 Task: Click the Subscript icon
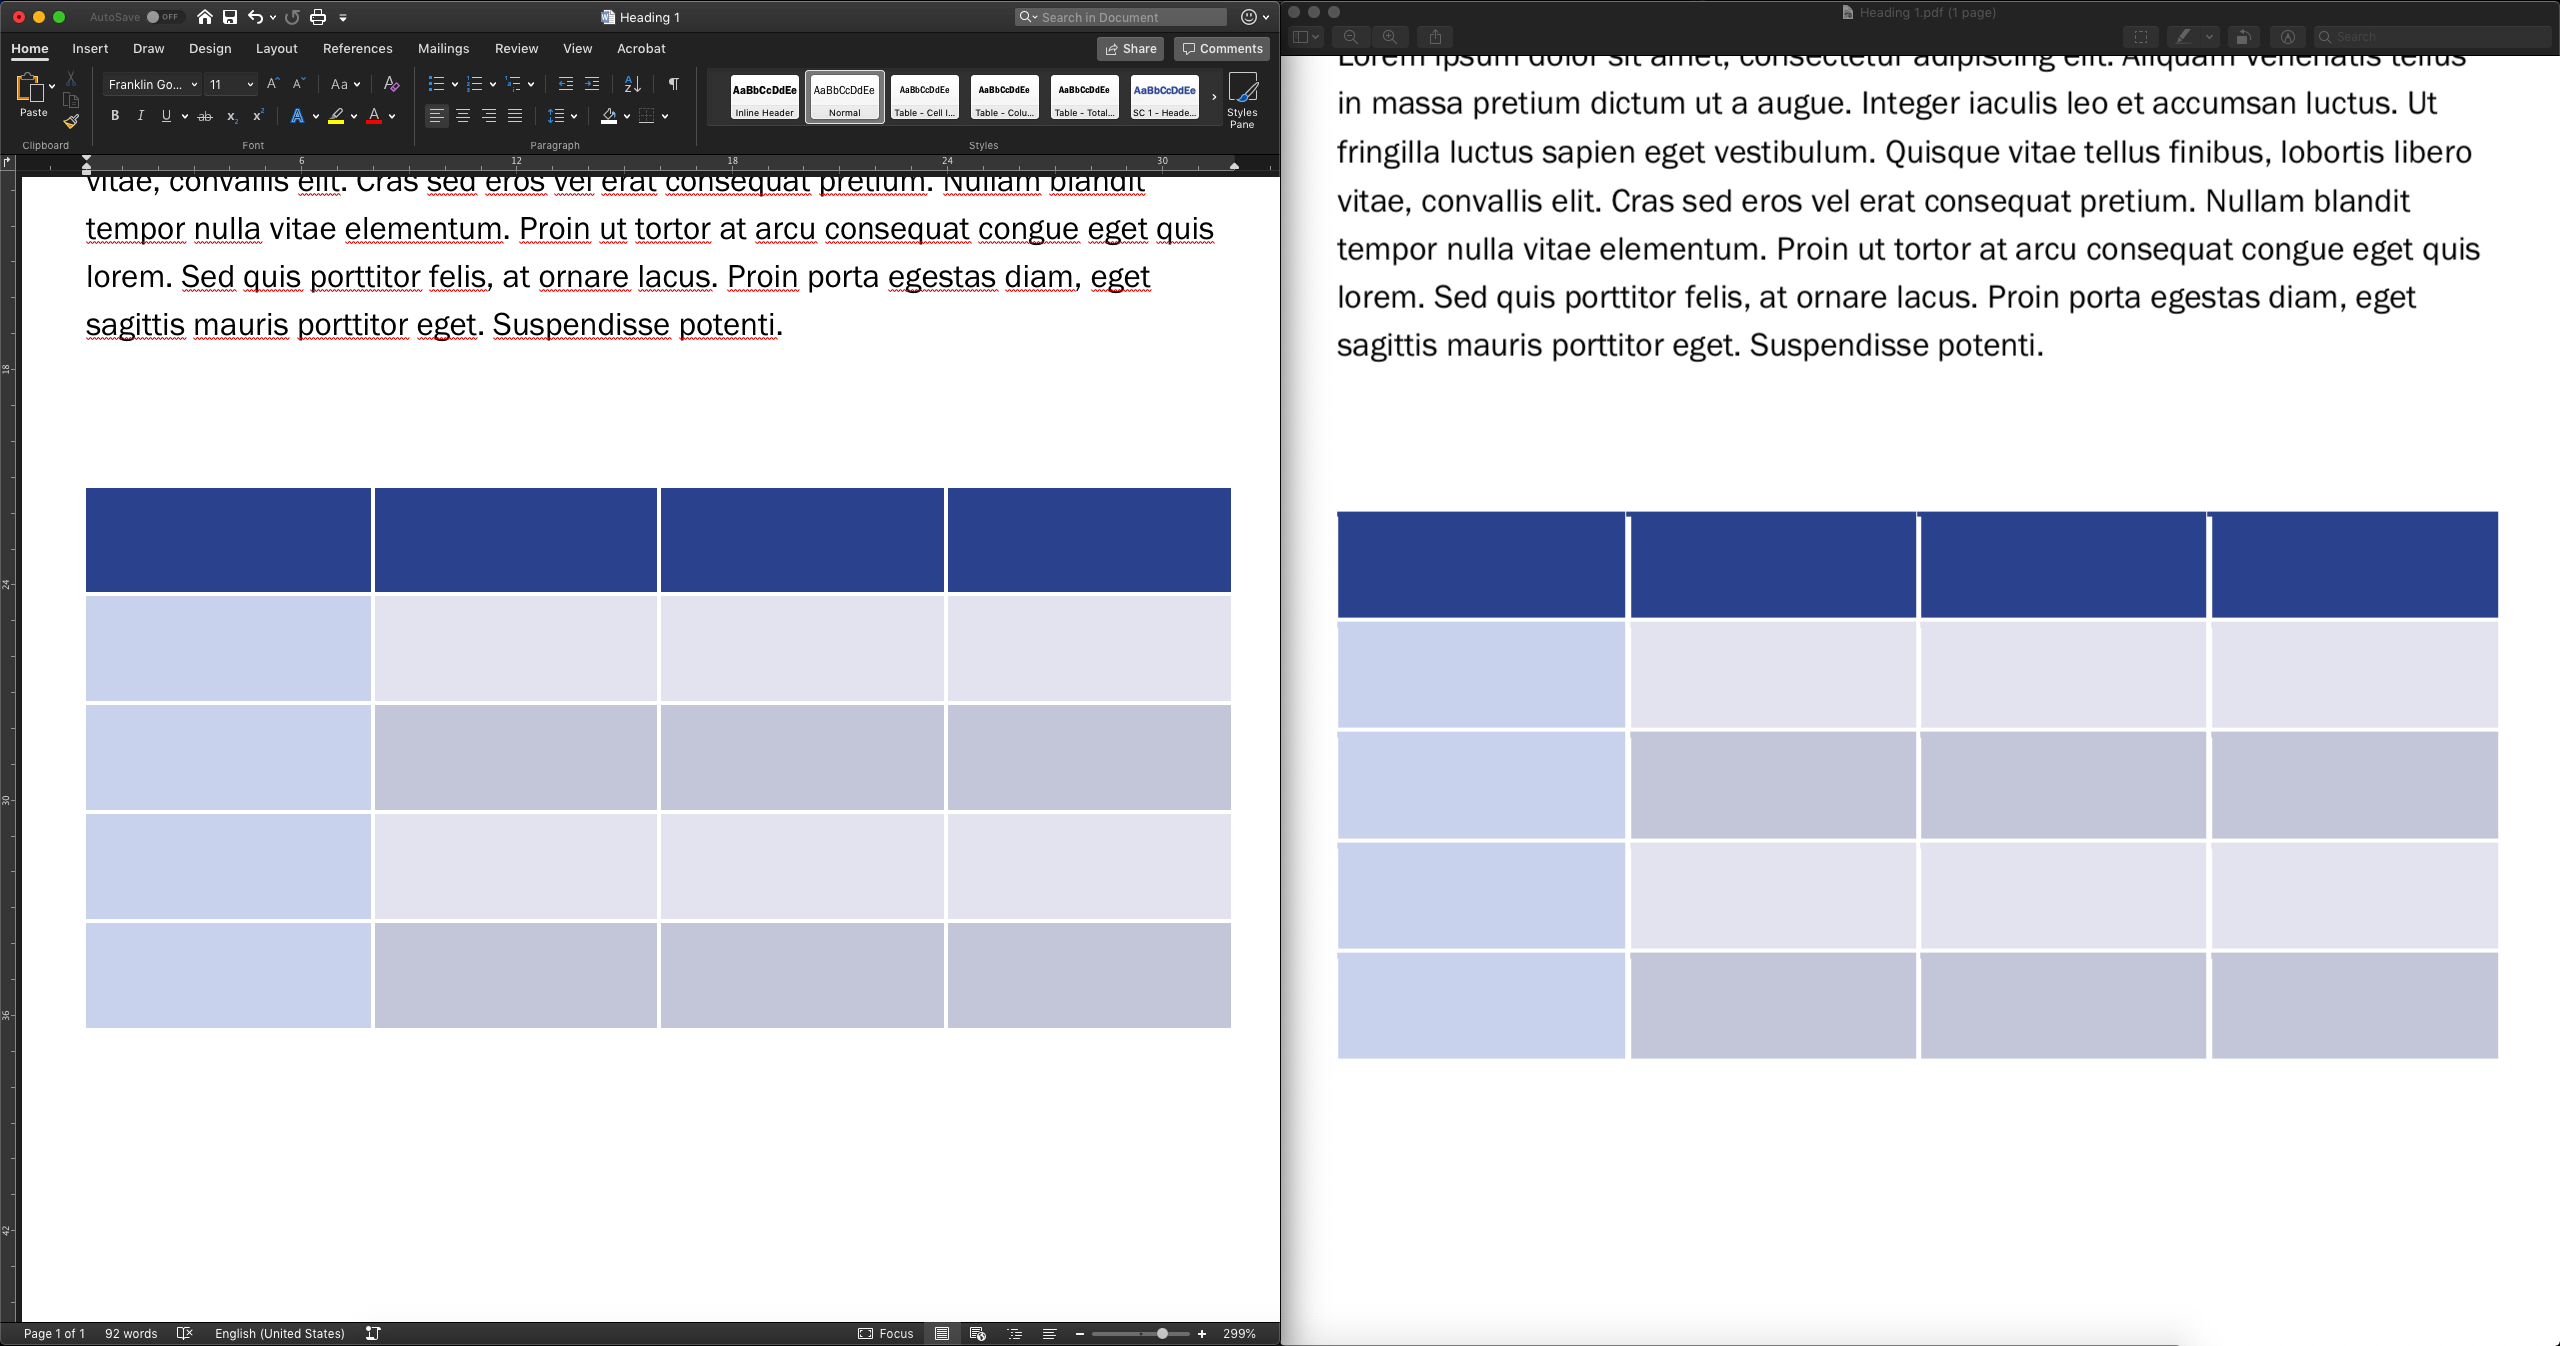pyautogui.click(x=232, y=116)
